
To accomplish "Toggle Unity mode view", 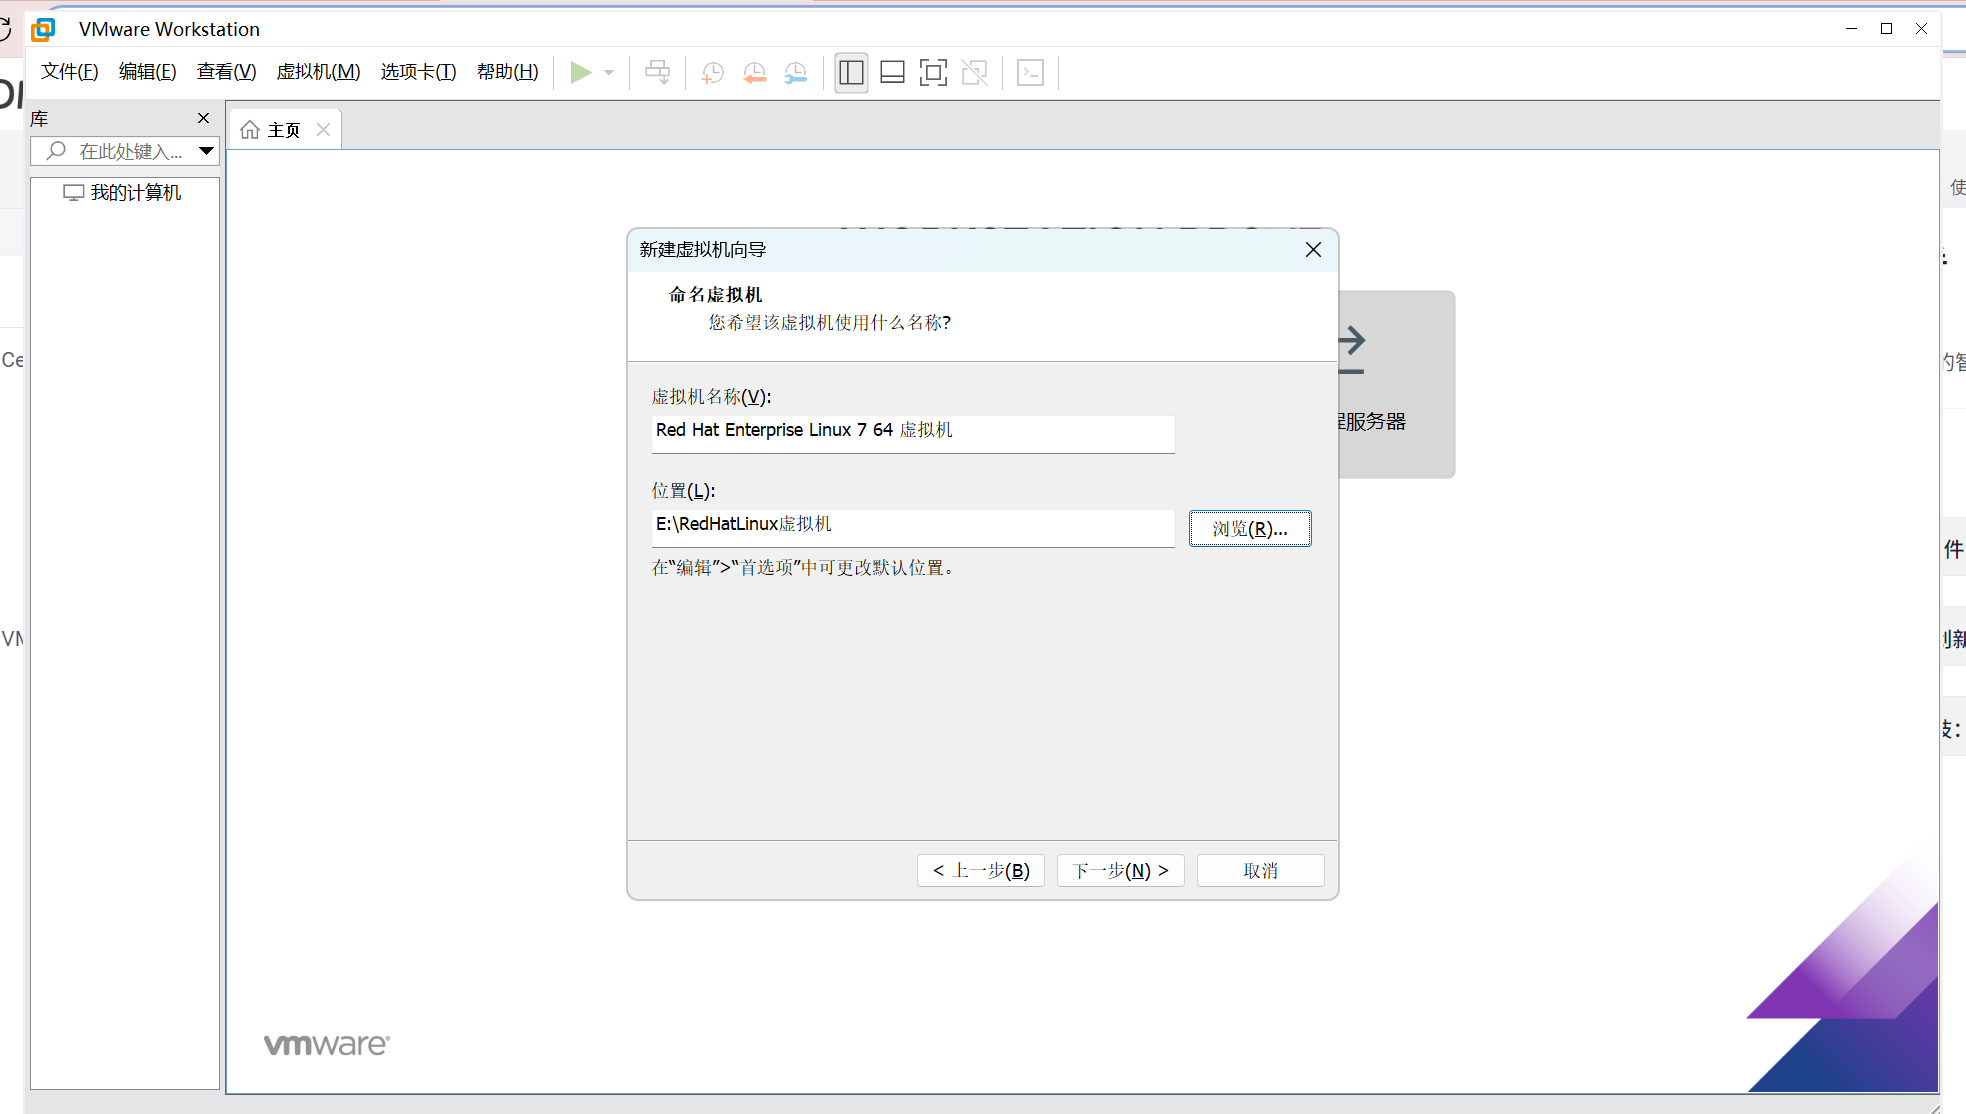I will pyautogui.click(x=975, y=72).
